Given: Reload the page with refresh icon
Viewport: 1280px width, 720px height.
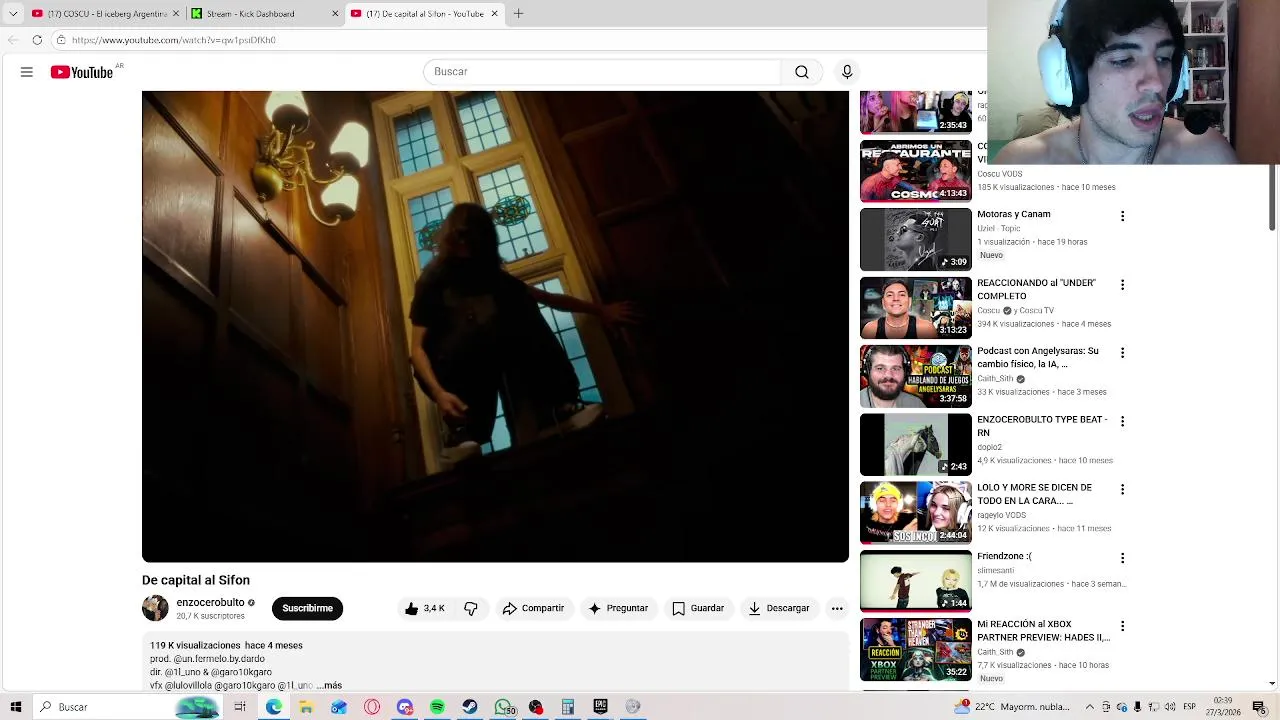Looking at the screenshot, I should [37, 40].
